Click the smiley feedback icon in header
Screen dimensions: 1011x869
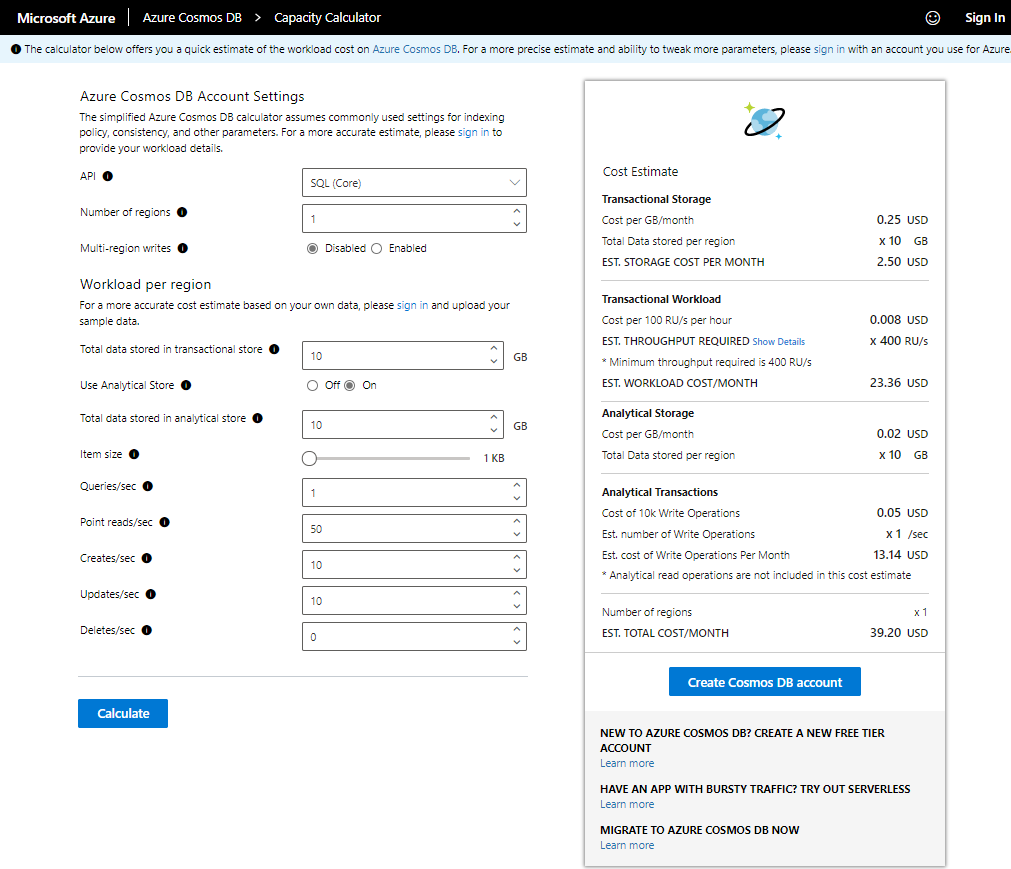pos(932,18)
